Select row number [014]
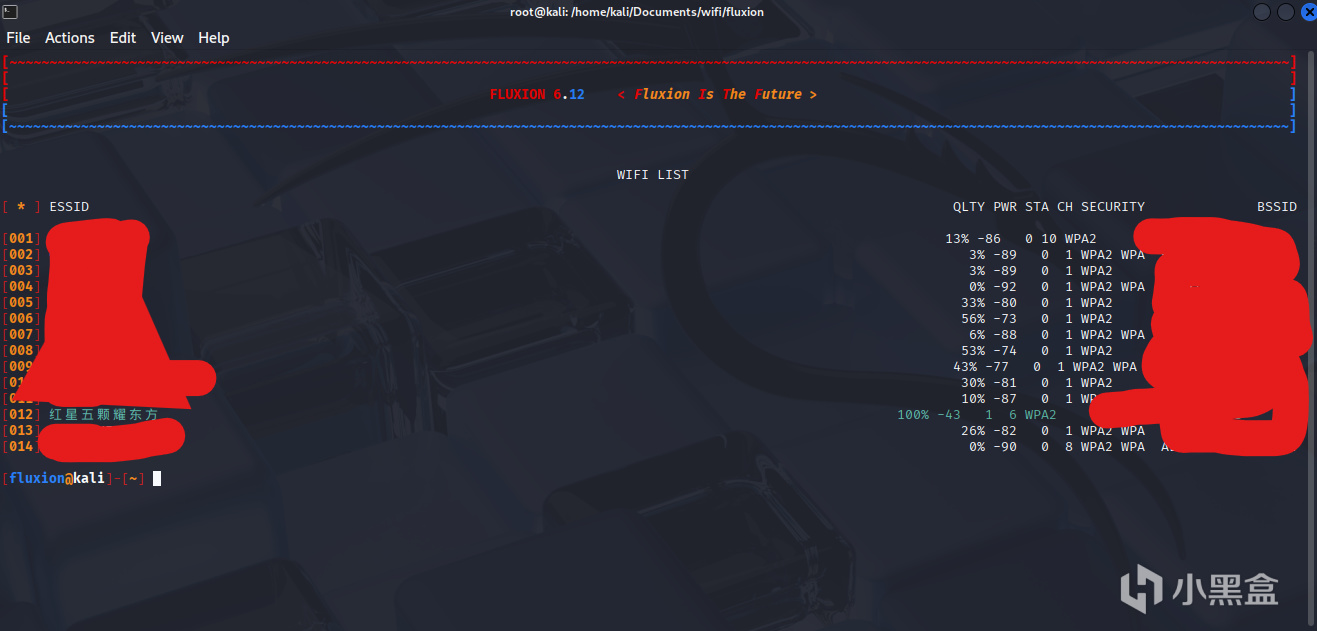Screen dimensions: 1317x631 tap(21, 447)
